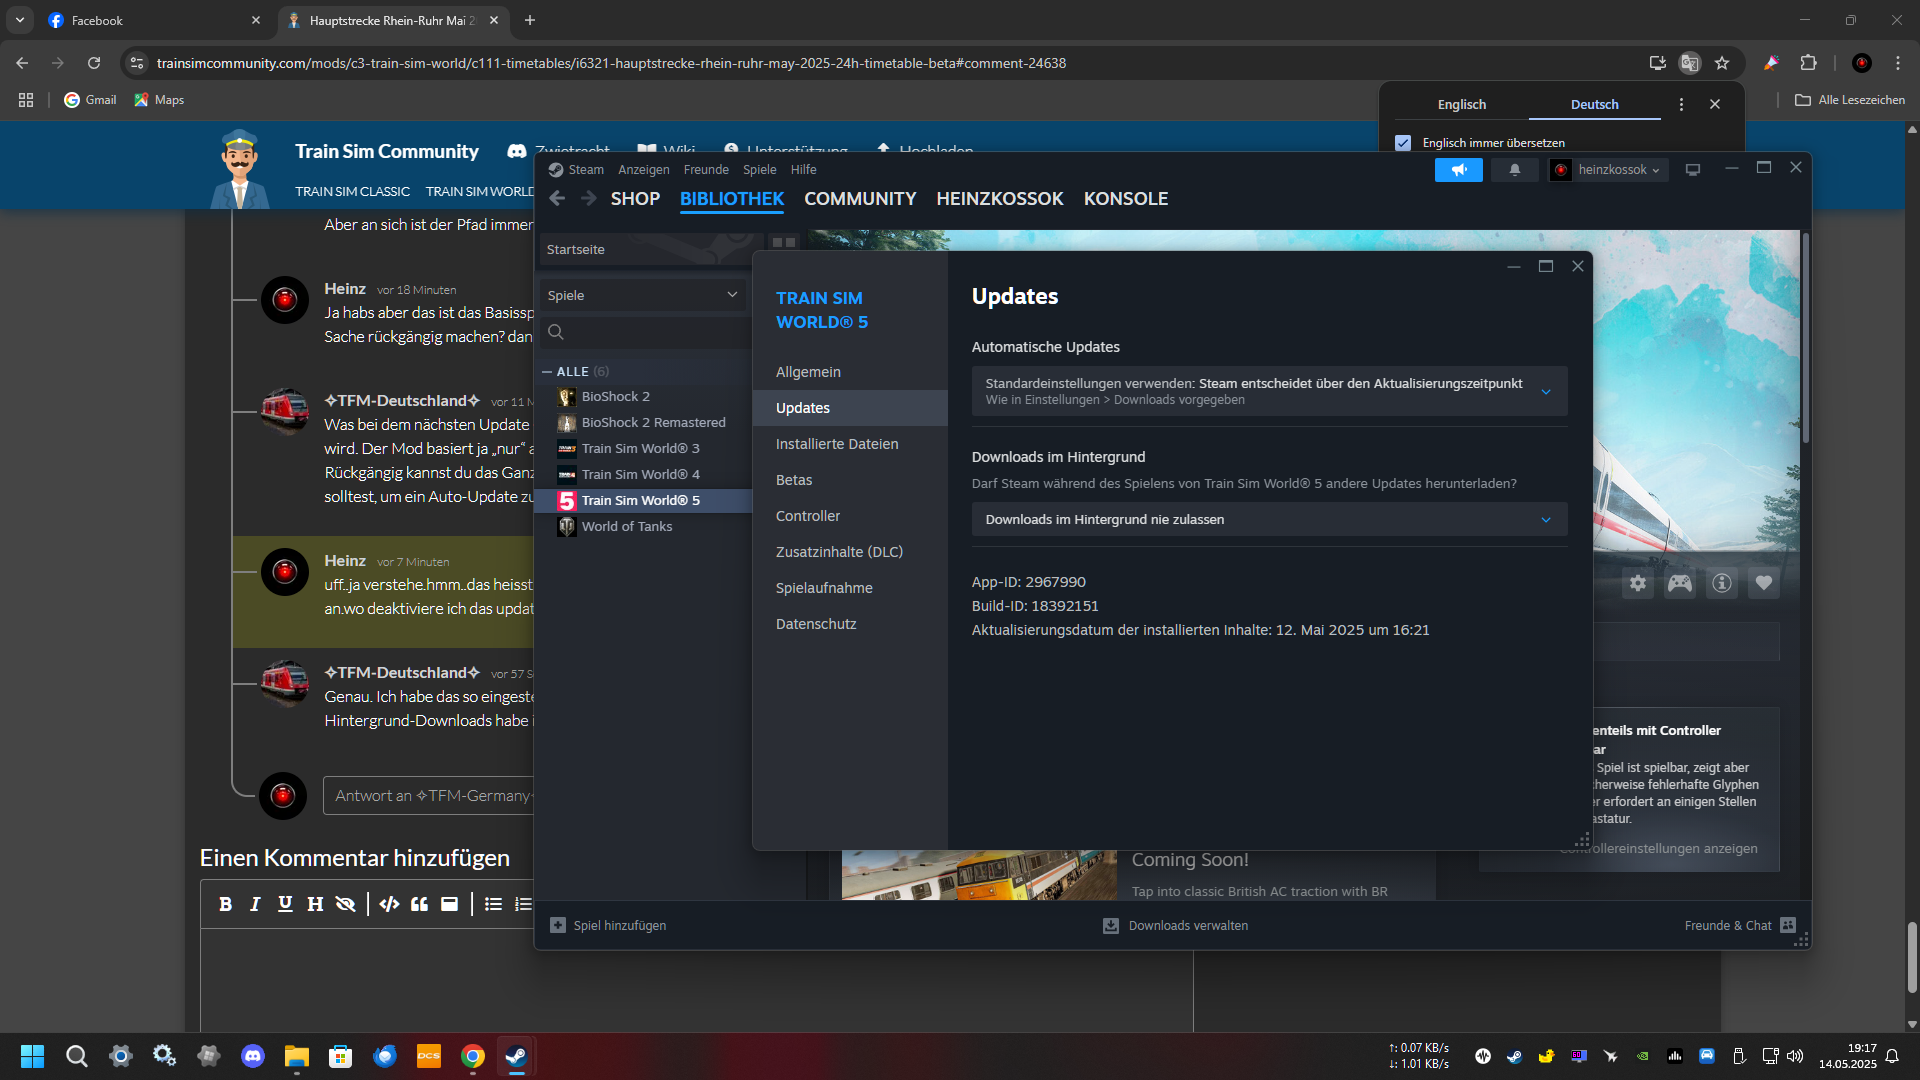The image size is (1920, 1080).
Task: Open the Anzeigen menu
Action: tap(643, 170)
